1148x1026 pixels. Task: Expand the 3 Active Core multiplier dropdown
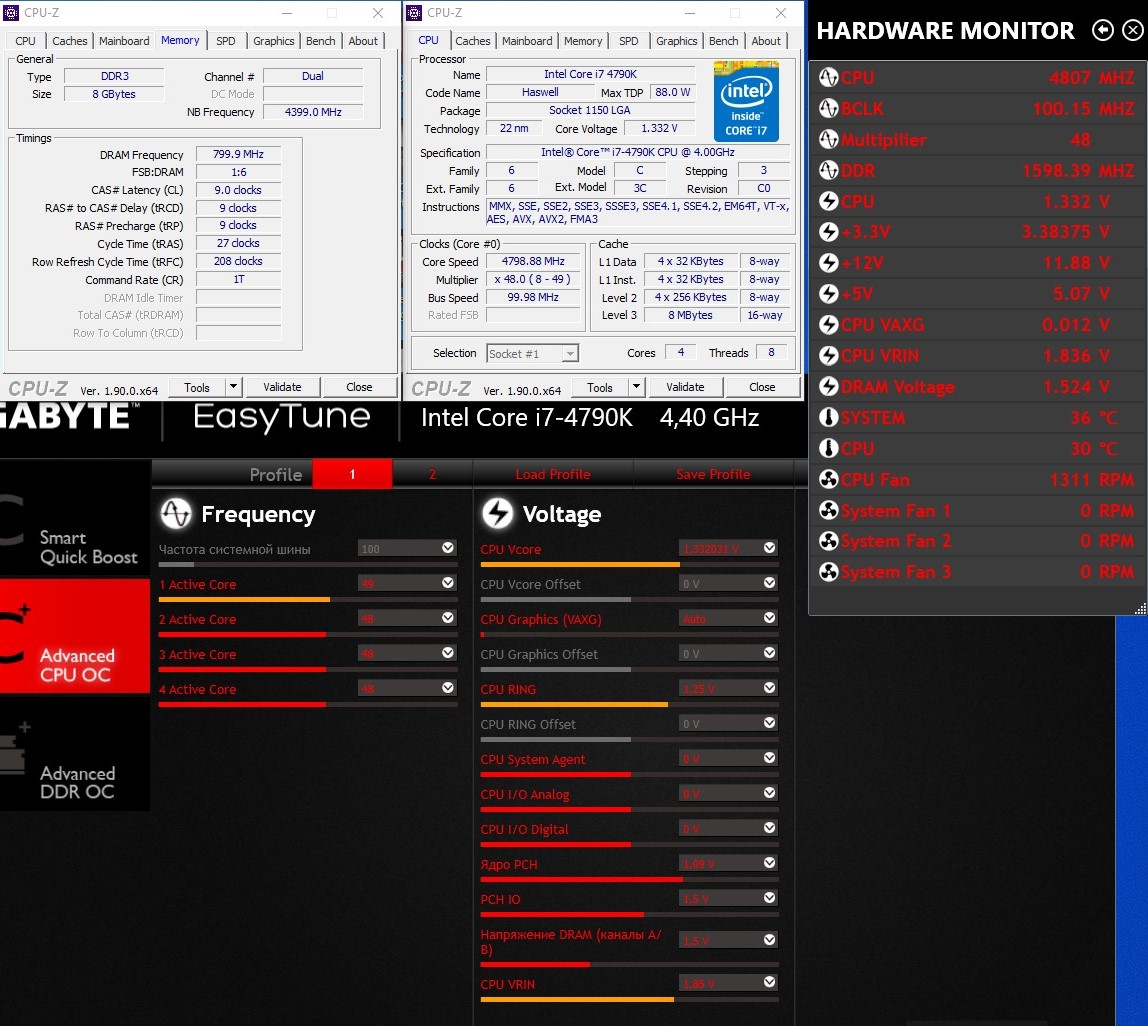pos(448,653)
